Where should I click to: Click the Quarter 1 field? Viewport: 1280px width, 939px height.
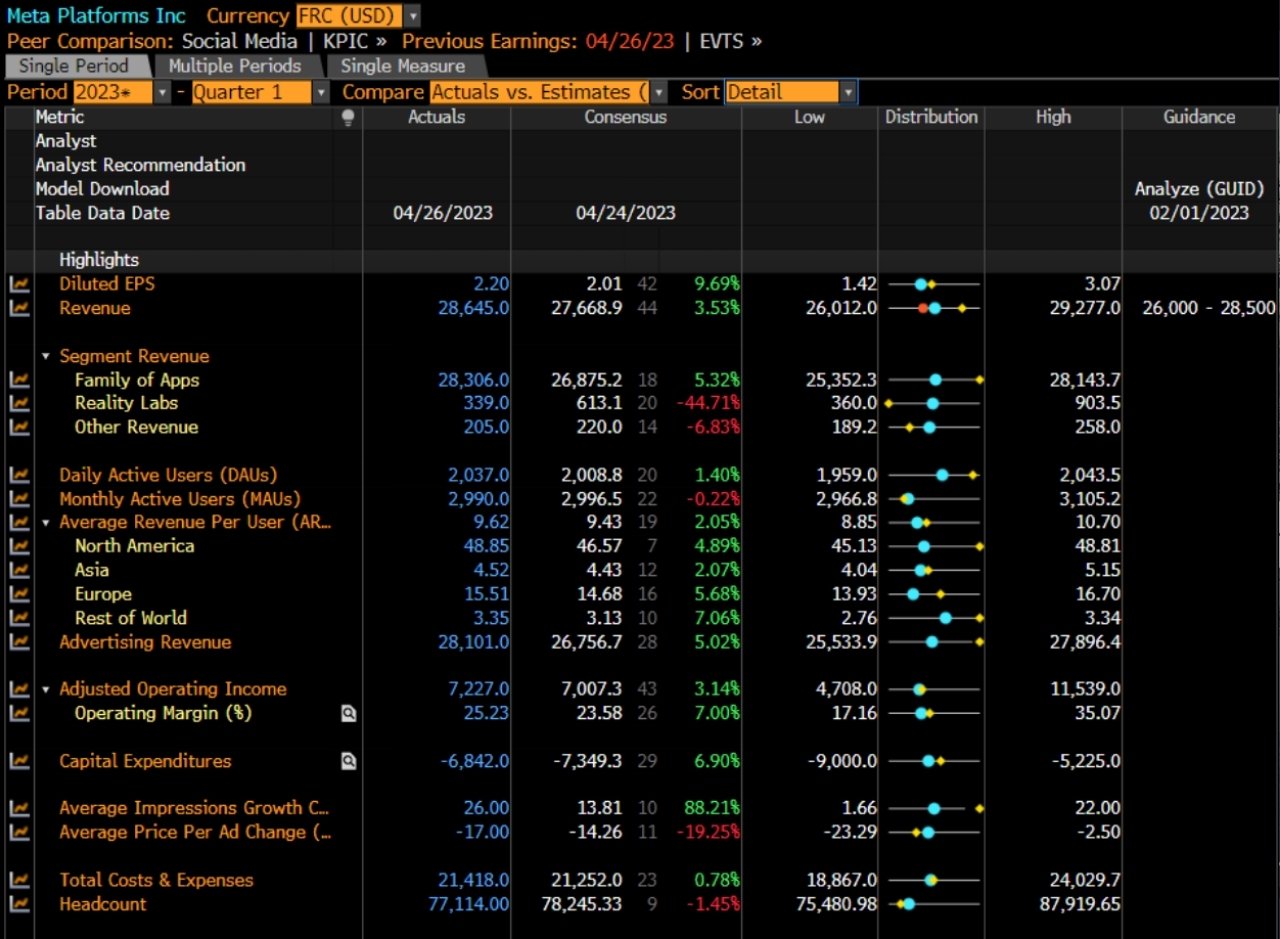click(252, 92)
